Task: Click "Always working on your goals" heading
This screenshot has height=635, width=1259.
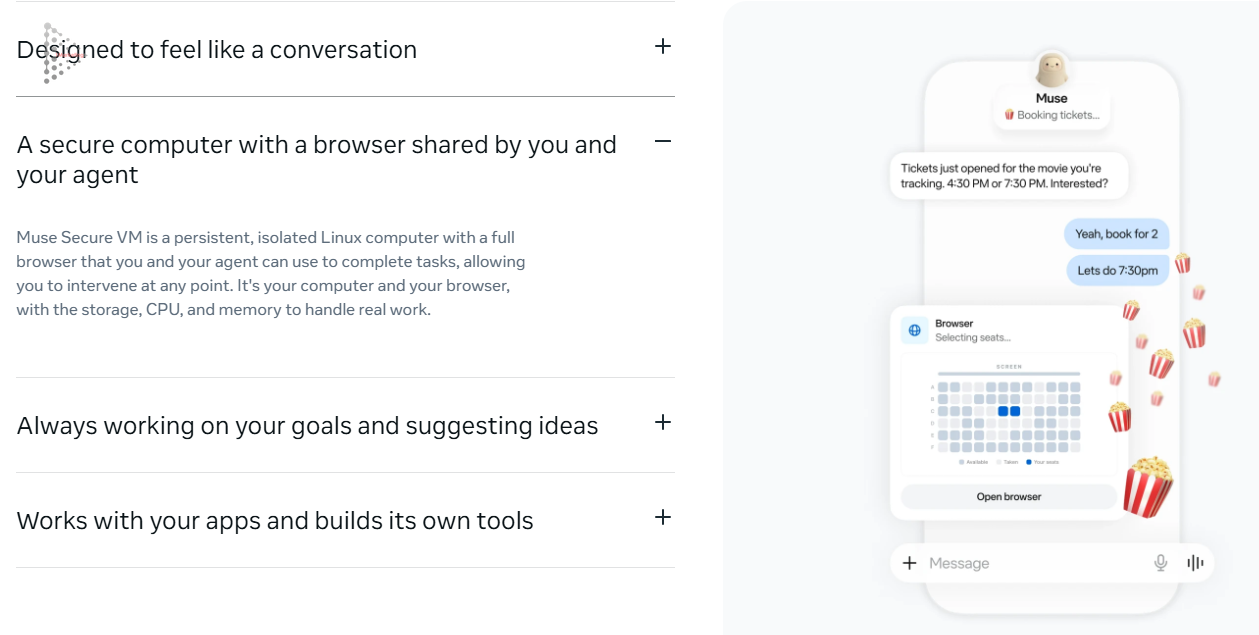Action: [x=308, y=425]
